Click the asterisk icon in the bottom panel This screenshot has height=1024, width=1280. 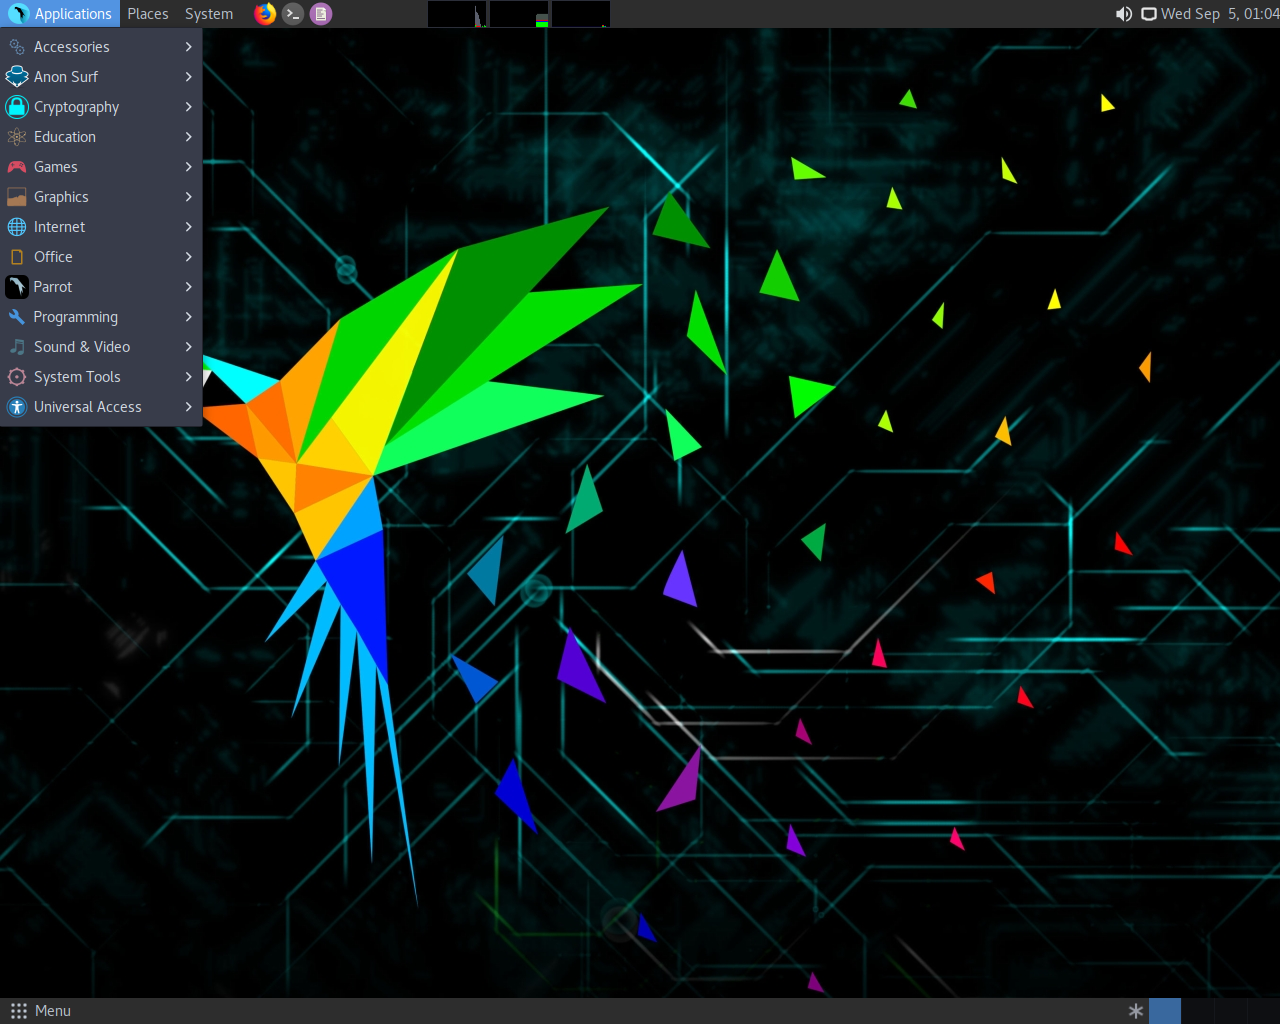click(1136, 1011)
